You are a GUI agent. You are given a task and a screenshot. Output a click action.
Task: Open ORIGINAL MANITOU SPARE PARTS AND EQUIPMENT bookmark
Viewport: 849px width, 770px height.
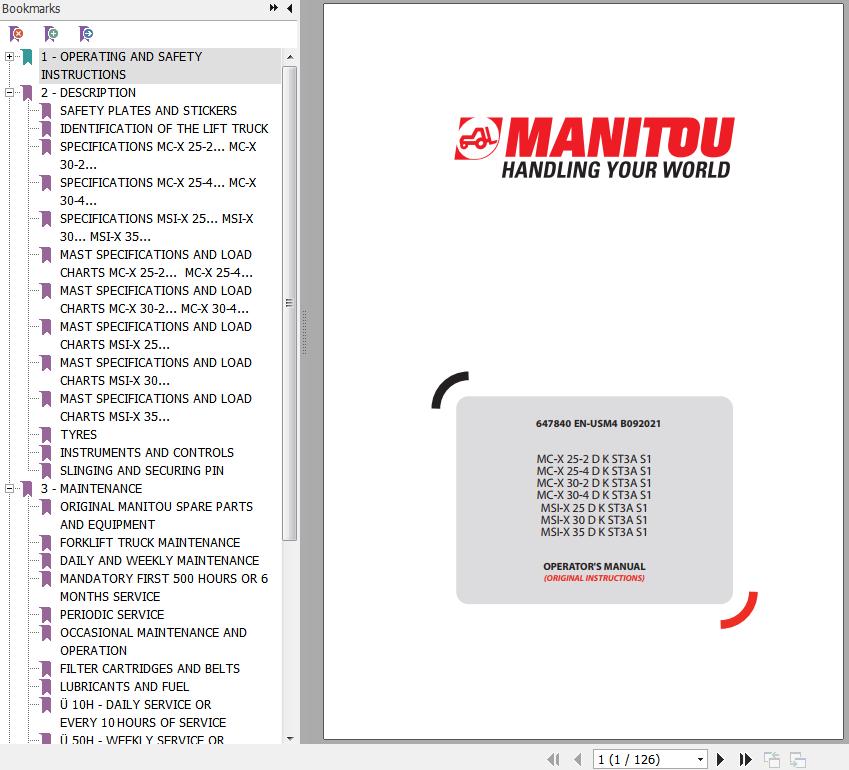156,515
